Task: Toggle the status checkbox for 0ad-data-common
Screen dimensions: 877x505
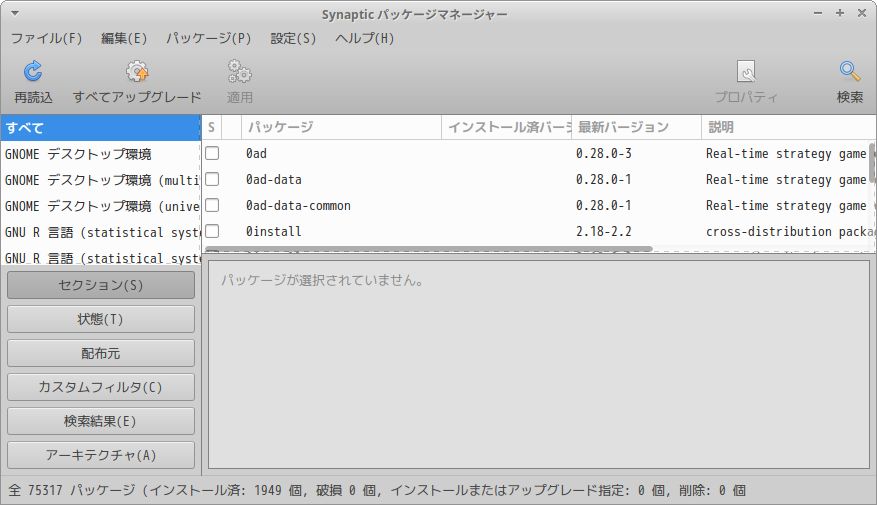Action: coord(212,205)
